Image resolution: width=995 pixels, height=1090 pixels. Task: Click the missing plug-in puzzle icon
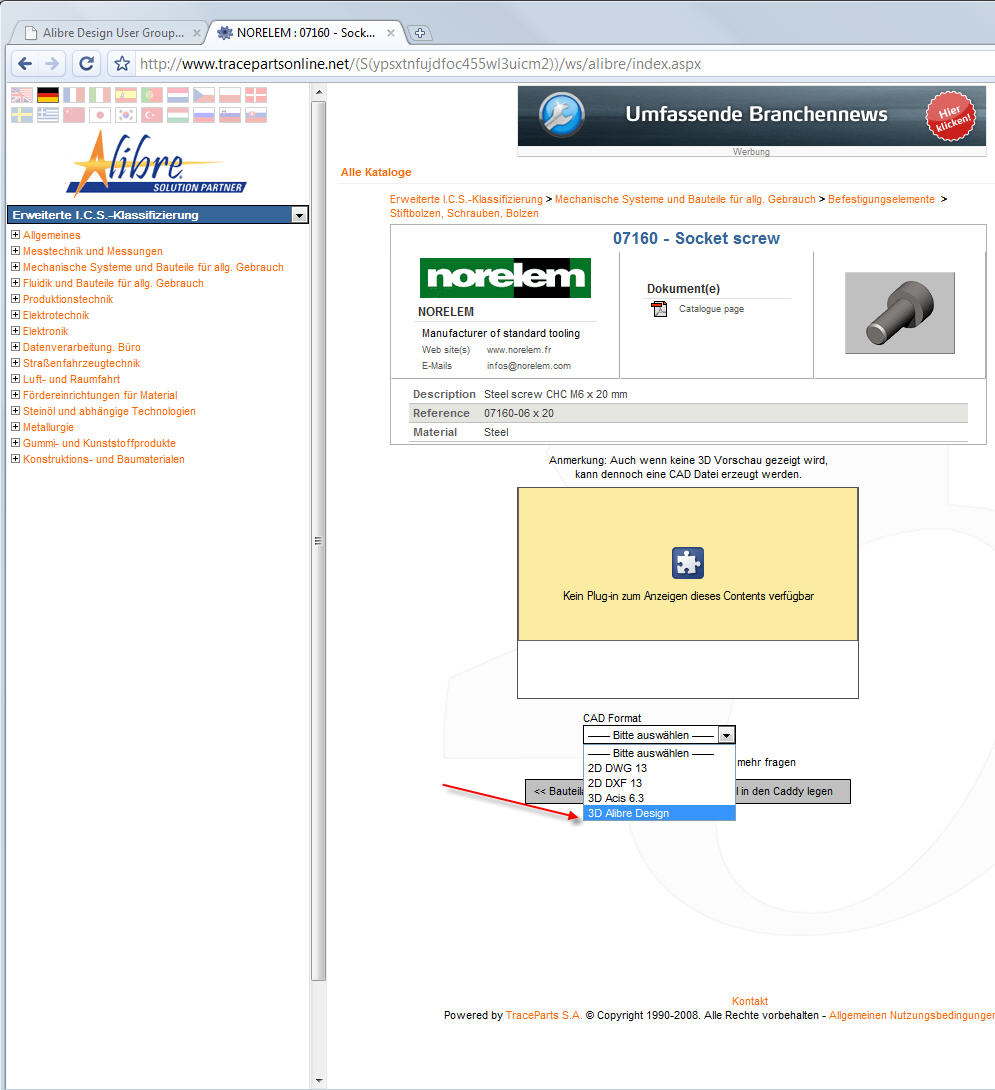[688, 563]
